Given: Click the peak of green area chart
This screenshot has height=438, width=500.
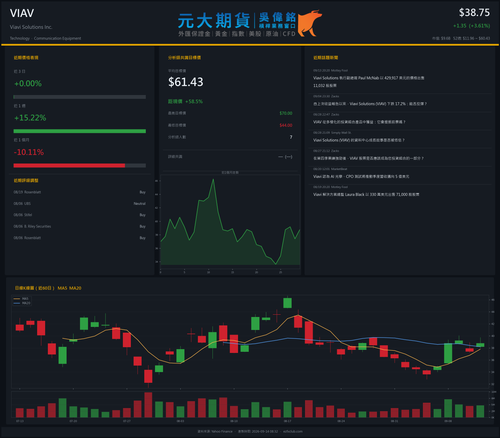Looking at the screenshot, I should (213, 180).
